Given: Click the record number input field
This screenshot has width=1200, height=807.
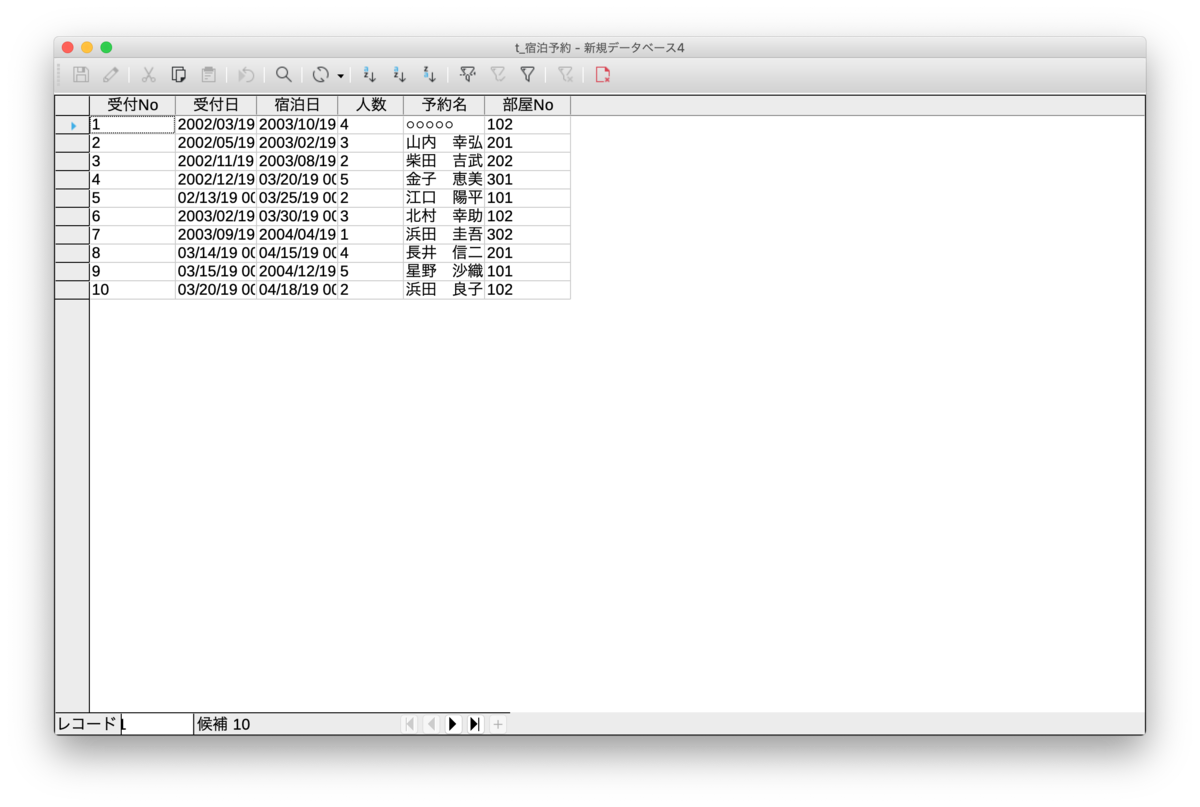Looking at the screenshot, I should tap(156, 724).
